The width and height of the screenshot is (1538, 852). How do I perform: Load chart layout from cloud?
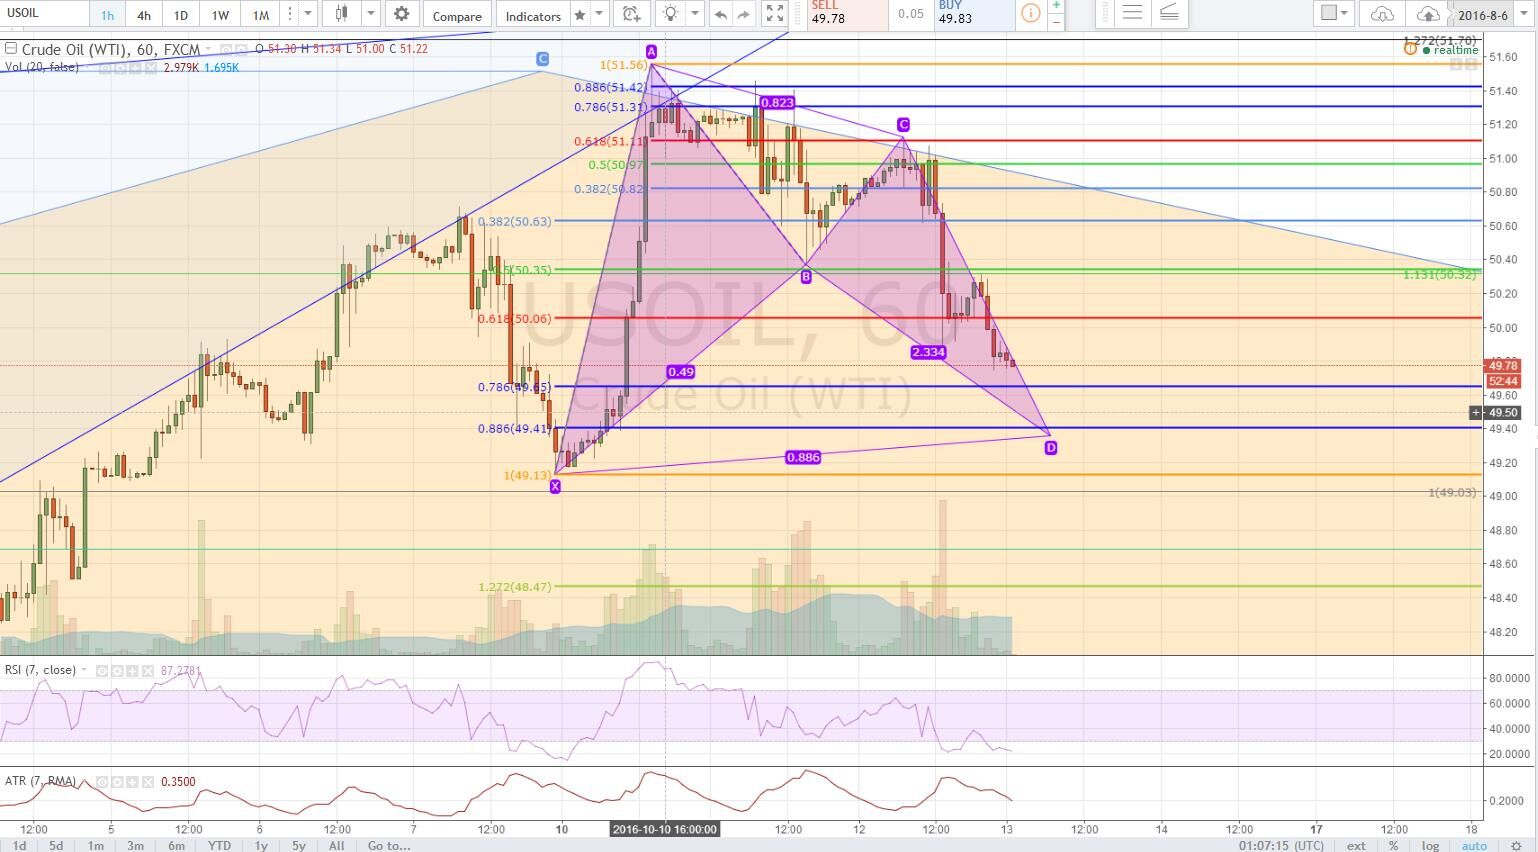1382,14
